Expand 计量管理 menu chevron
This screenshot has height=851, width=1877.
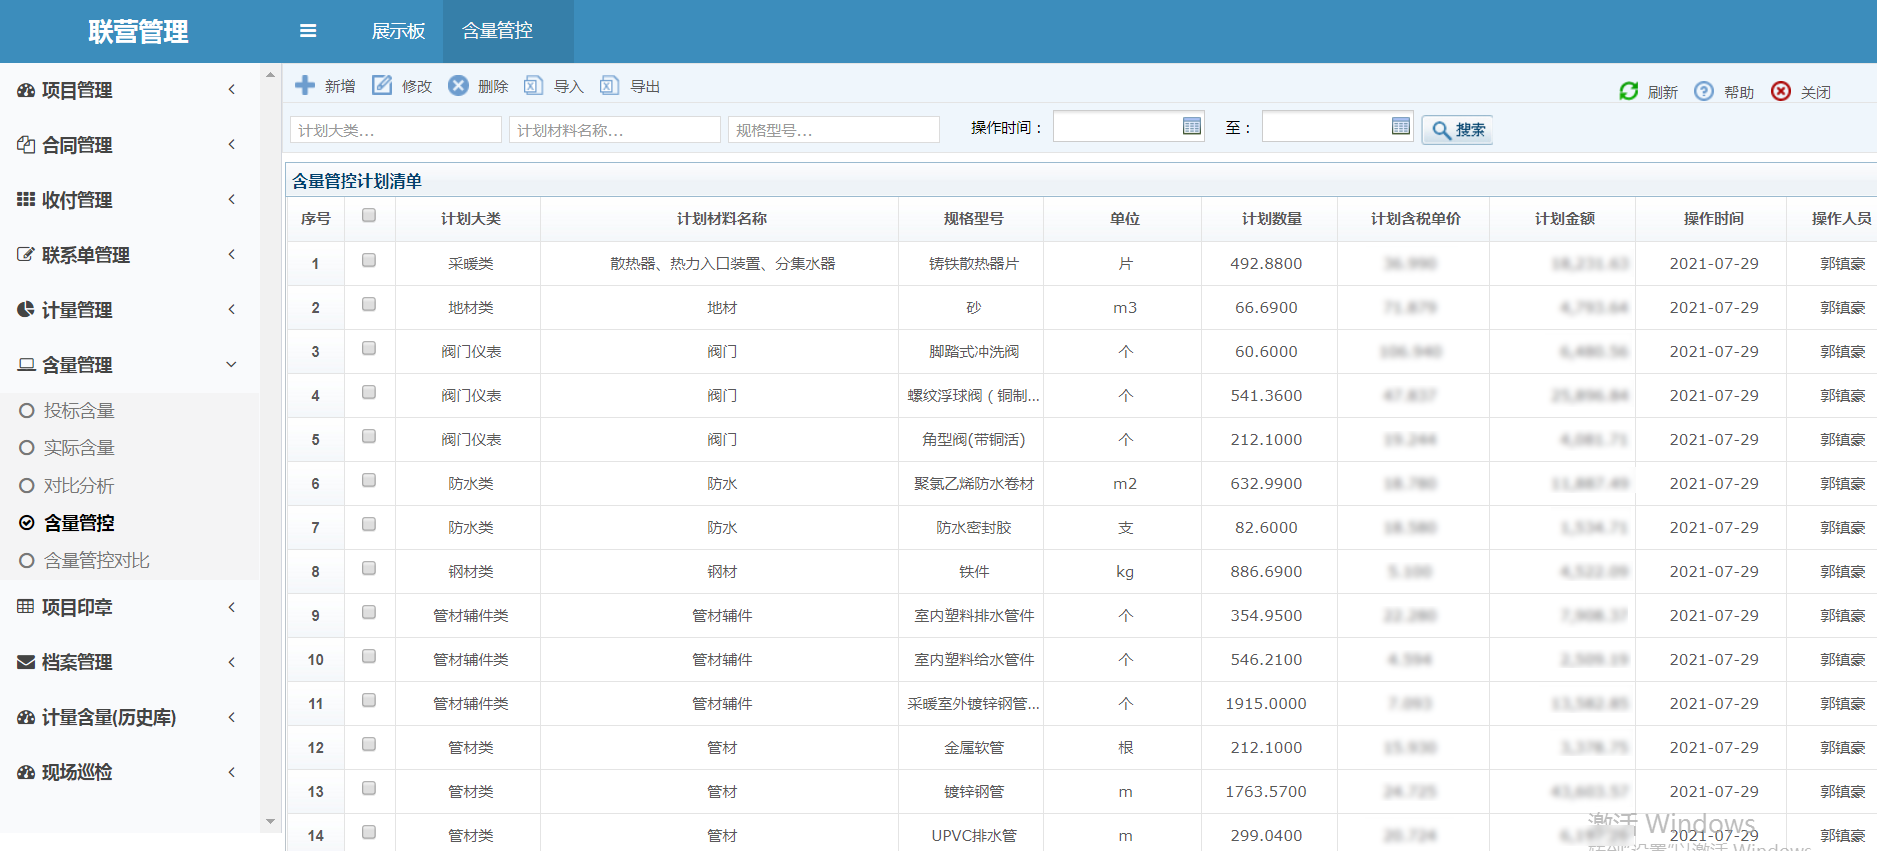(232, 310)
